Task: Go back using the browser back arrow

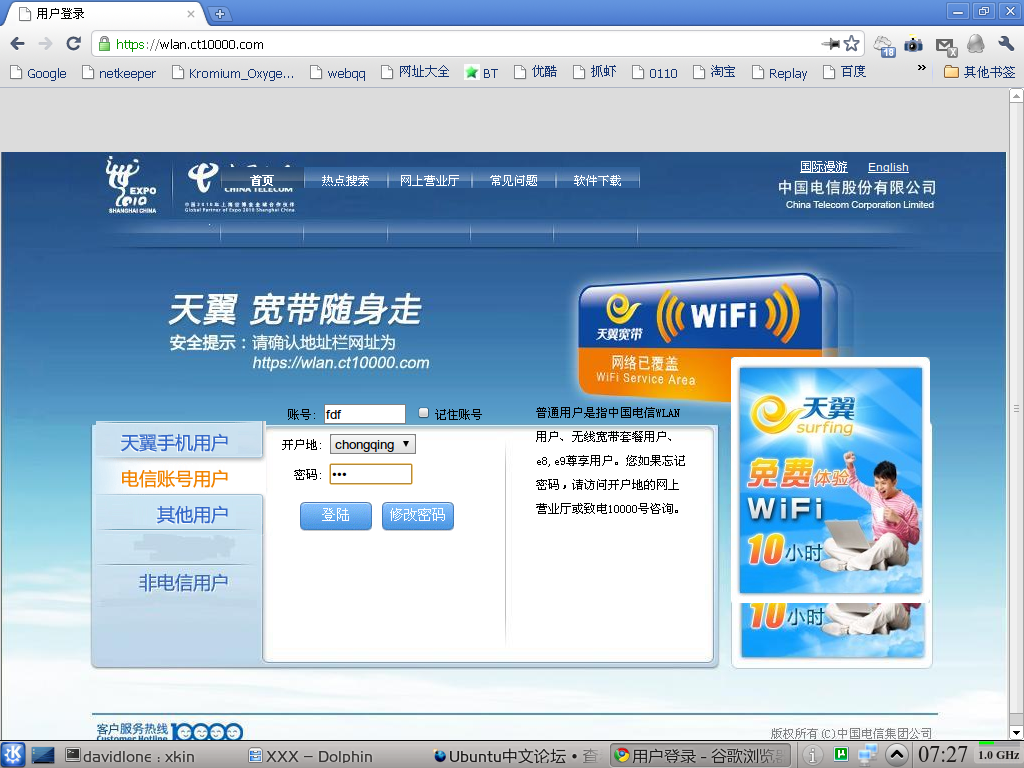Action: point(18,44)
